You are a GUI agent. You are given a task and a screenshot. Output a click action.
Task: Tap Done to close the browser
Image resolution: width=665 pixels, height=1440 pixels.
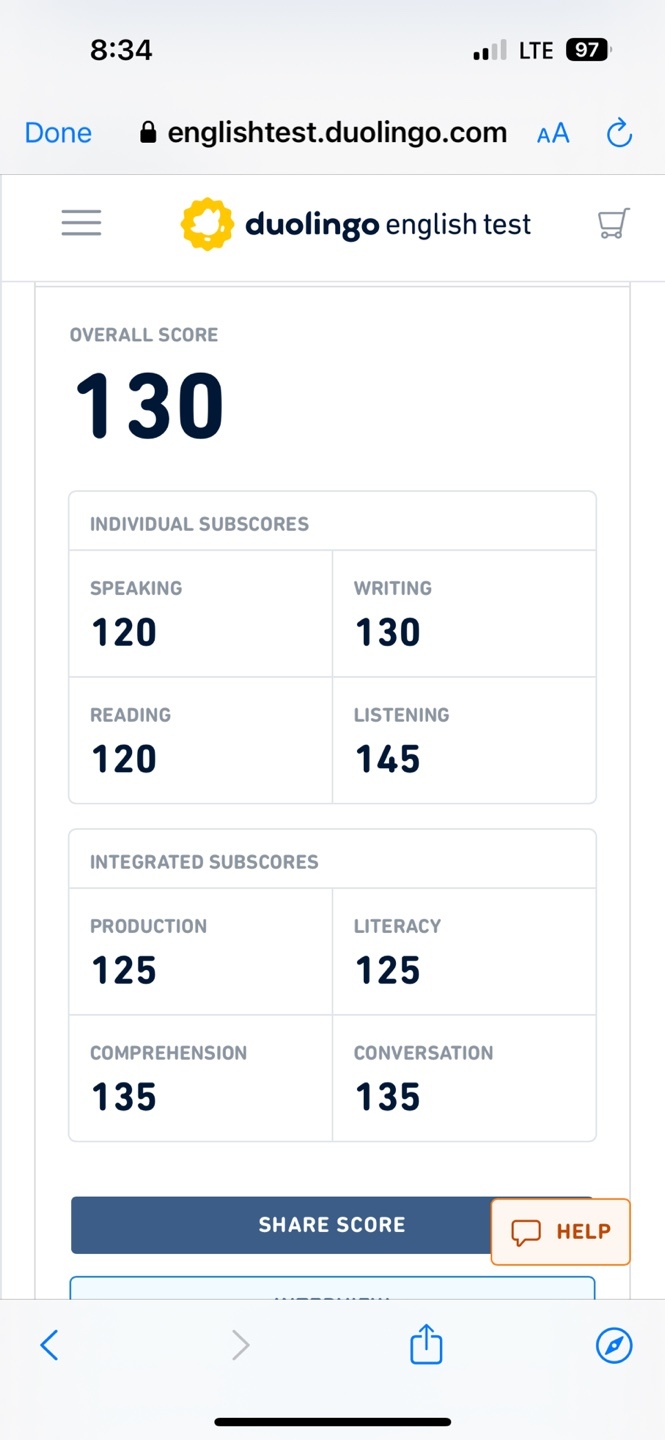coord(58,133)
